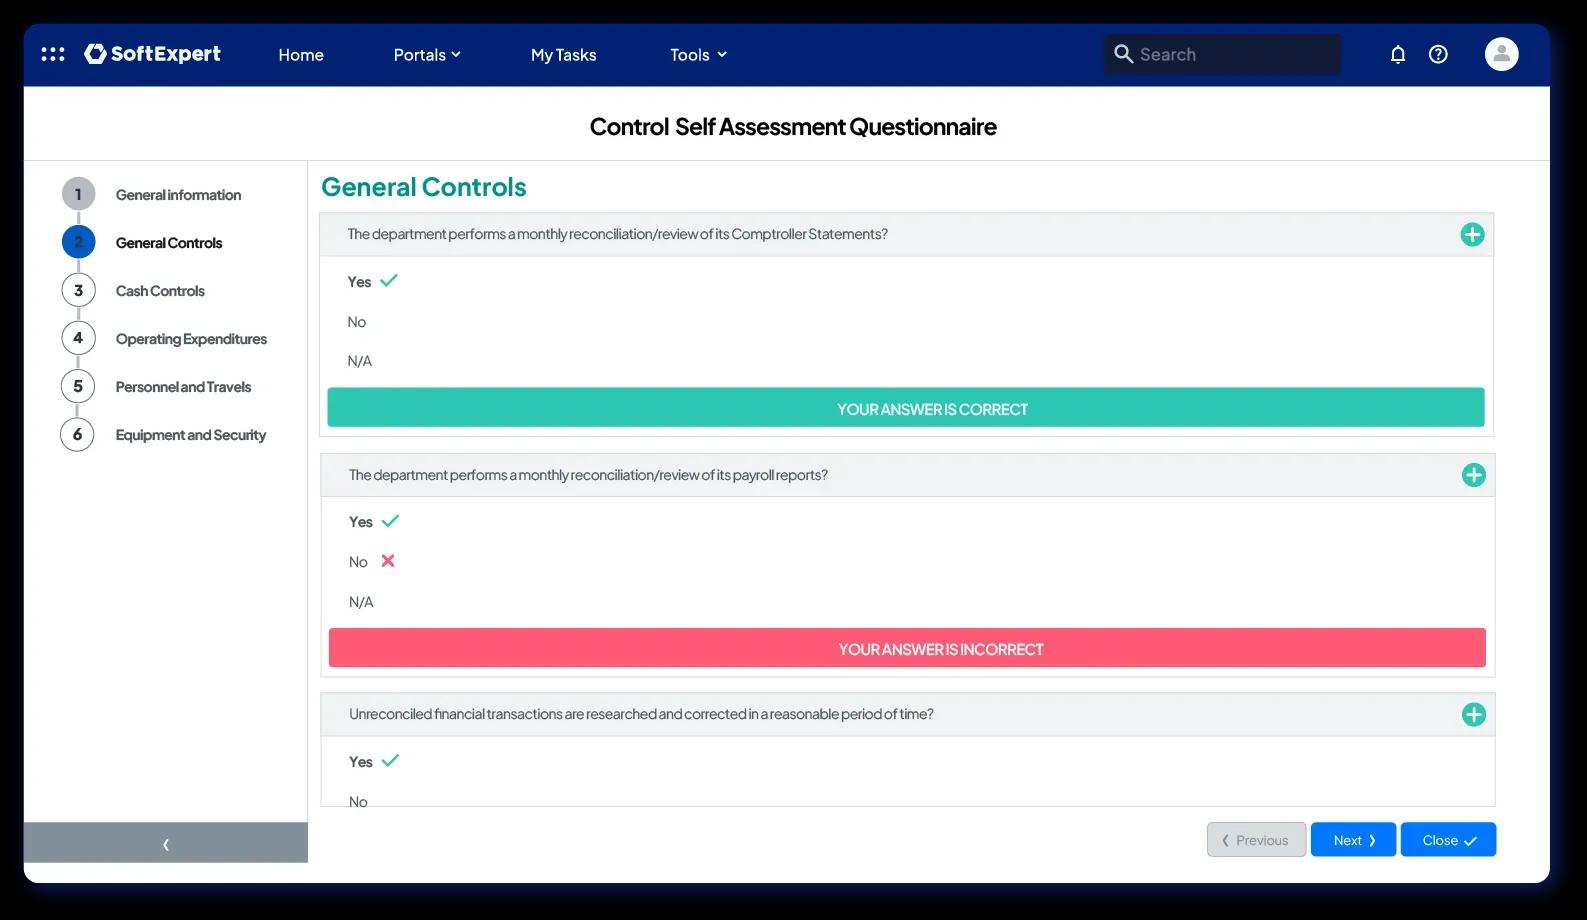
Task: Select Yes for payroll reports question
Action: (361, 522)
